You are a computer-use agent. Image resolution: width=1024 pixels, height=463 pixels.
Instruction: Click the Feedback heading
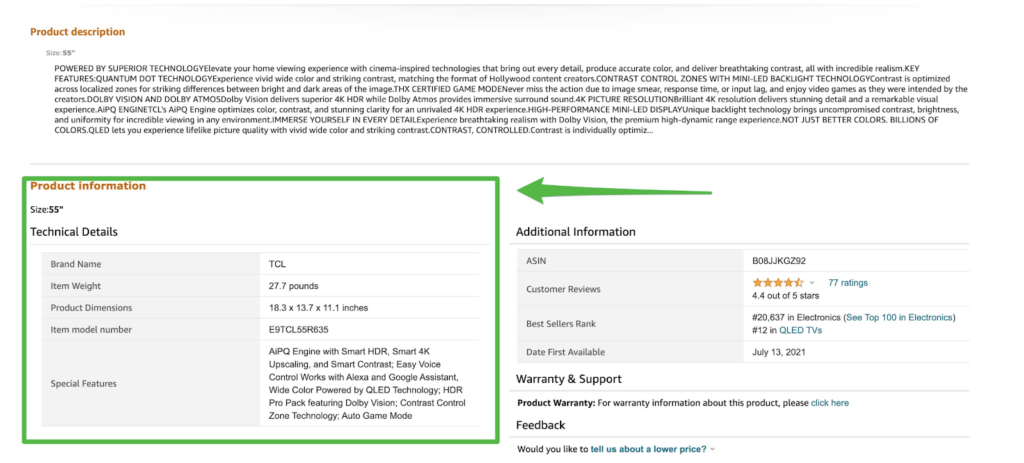tap(540, 425)
